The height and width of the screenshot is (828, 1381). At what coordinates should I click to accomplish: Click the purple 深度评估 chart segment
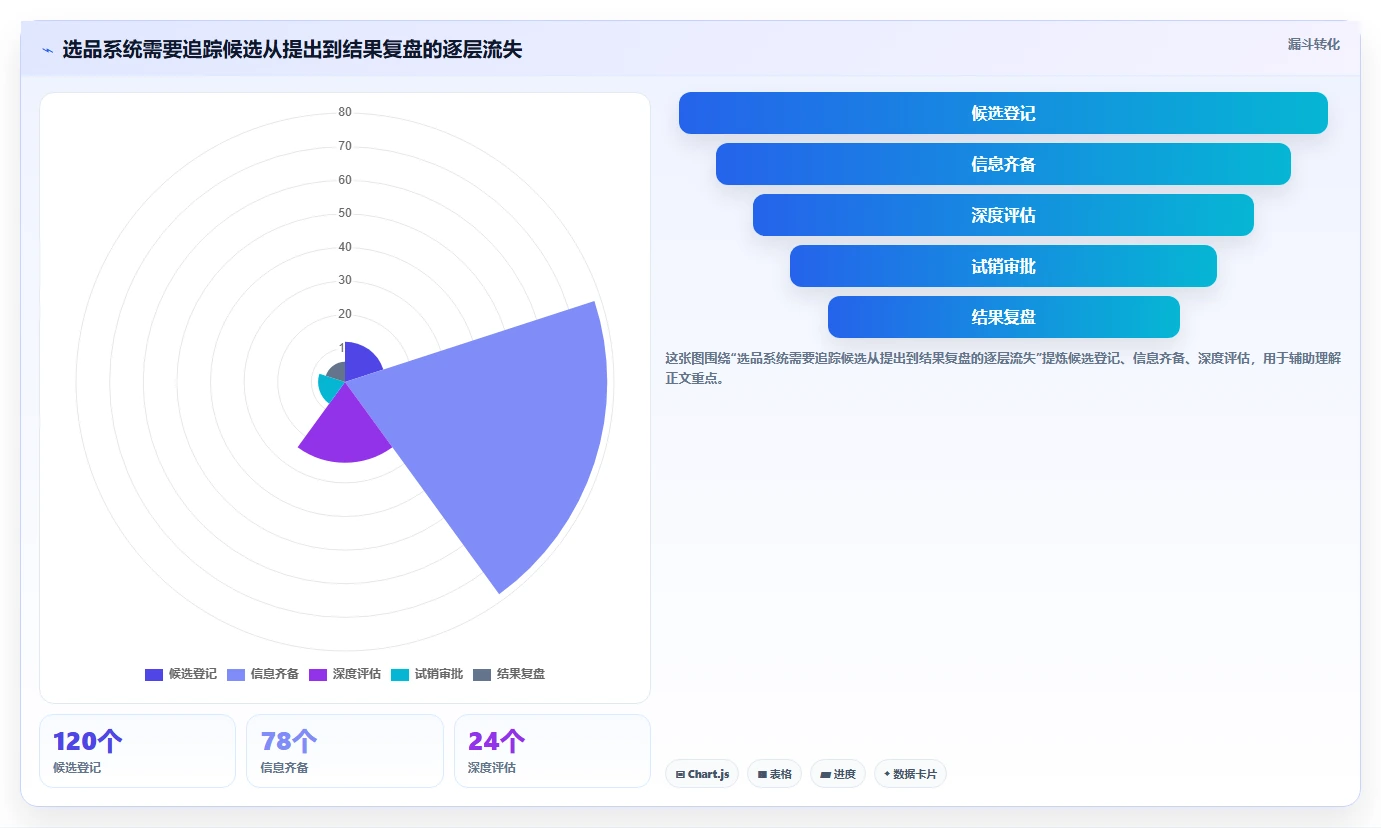point(345,432)
